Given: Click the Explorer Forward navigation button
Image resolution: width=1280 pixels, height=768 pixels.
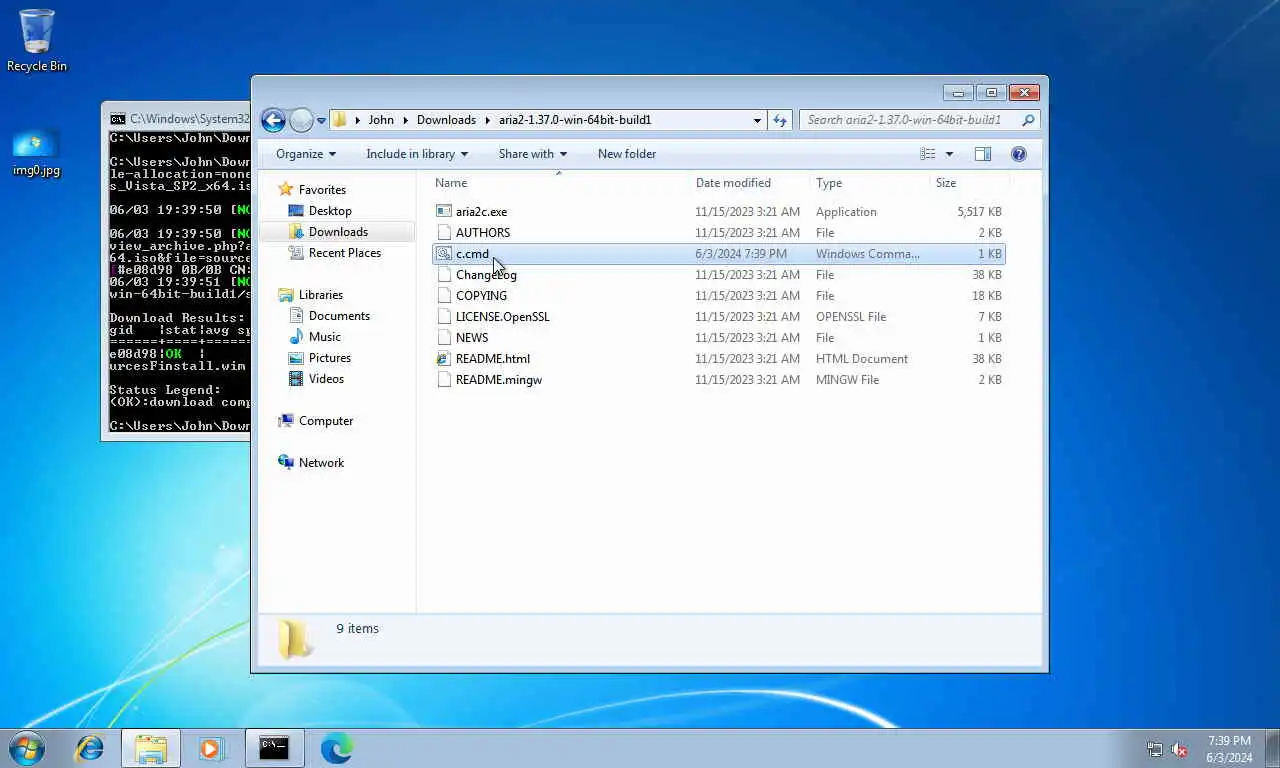Looking at the screenshot, I should (x=301, y=120).
